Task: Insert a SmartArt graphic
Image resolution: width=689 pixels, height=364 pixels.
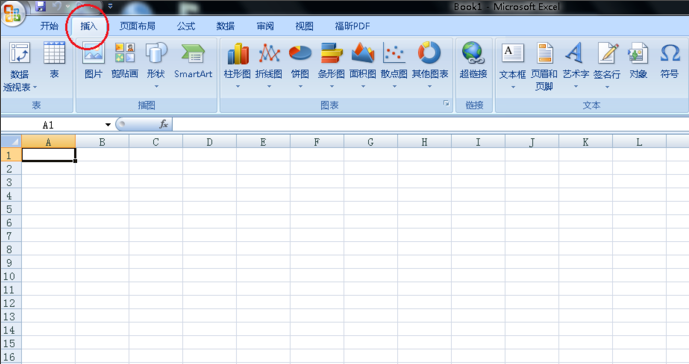Action: [193, 60]
